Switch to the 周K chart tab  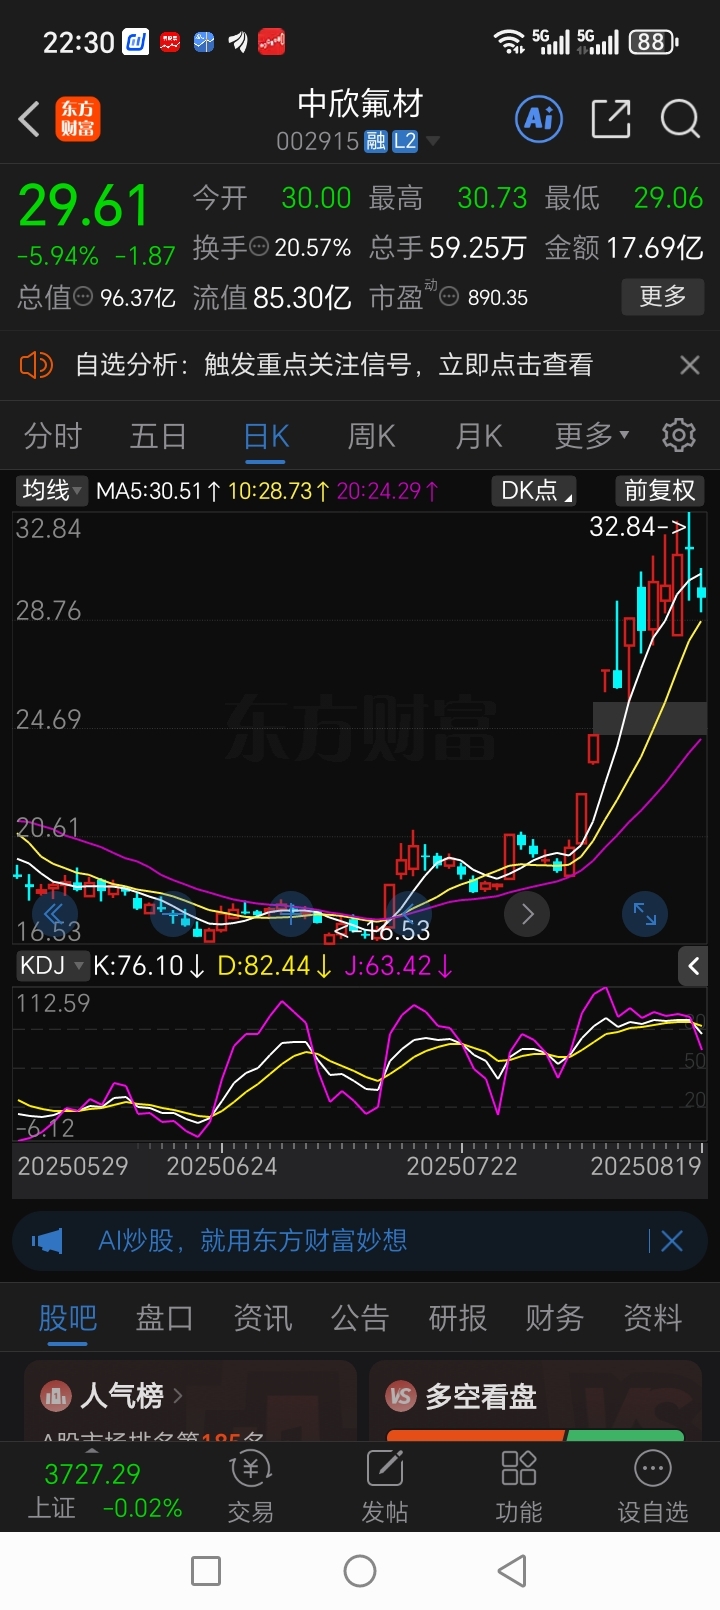pos(371,436)
